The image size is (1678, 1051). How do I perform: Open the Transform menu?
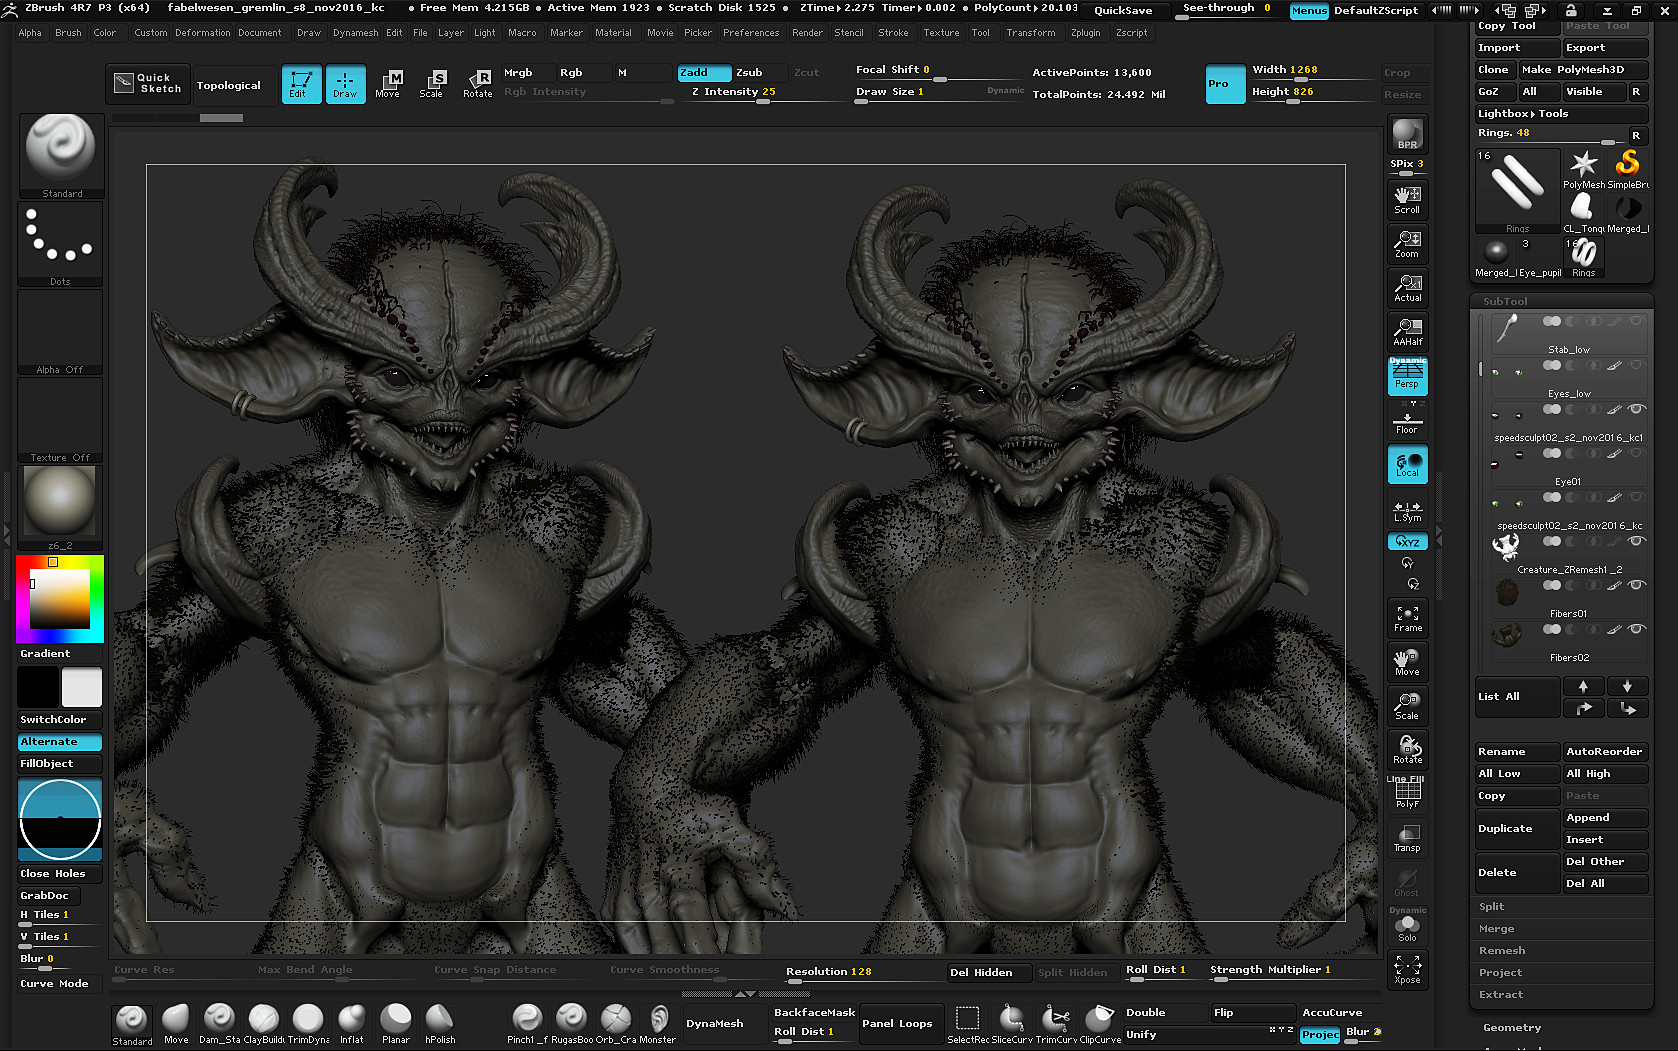(x=1031, y=33)
